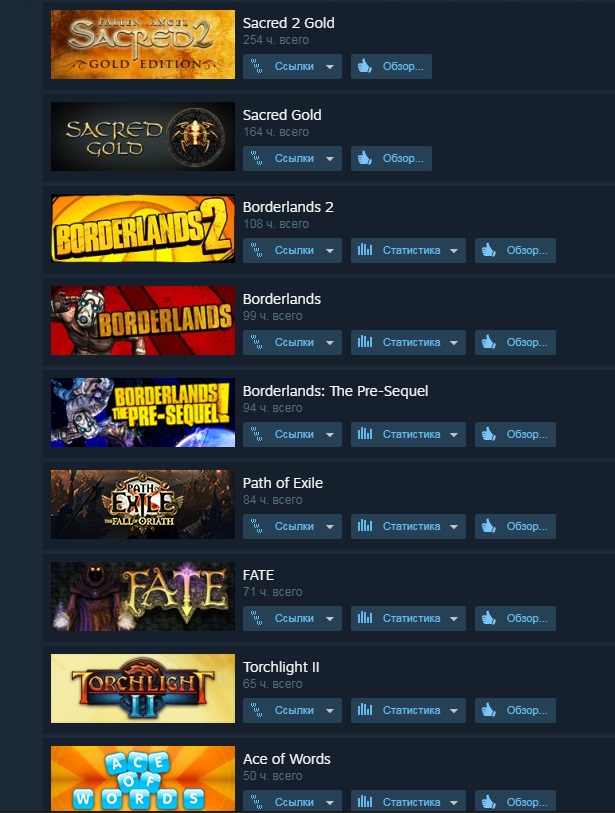
Task: Click the statistics bar-chart icon for Borderlands 2
Action: [365, 250]
